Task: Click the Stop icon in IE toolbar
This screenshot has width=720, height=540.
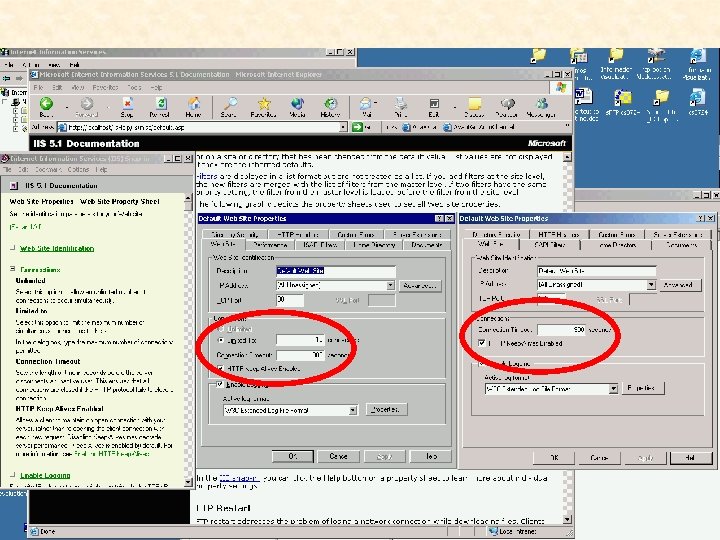Action: [127, 107]
